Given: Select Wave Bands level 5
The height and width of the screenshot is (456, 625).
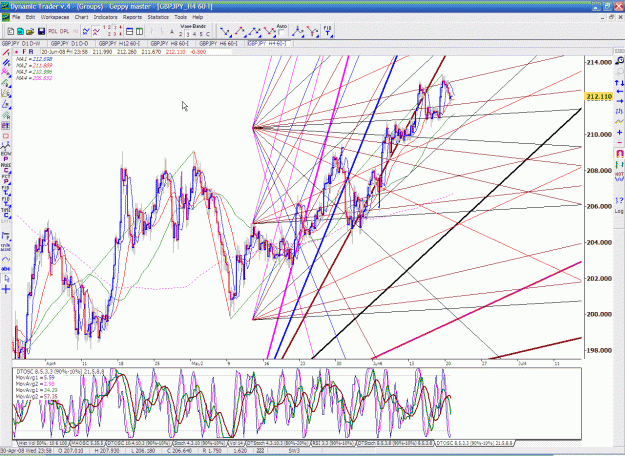Looking at the screenshot, I should click(201, 34).
